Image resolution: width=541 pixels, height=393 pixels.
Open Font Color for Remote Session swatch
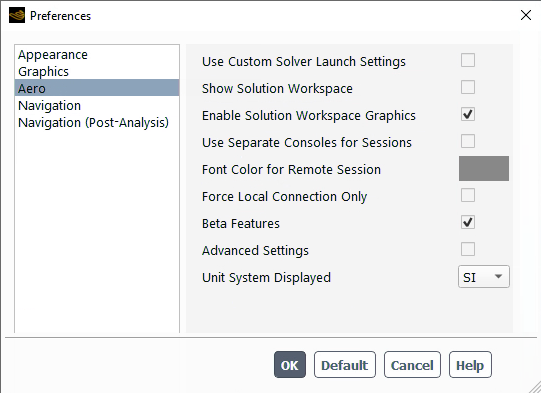[x=484, y=168]
